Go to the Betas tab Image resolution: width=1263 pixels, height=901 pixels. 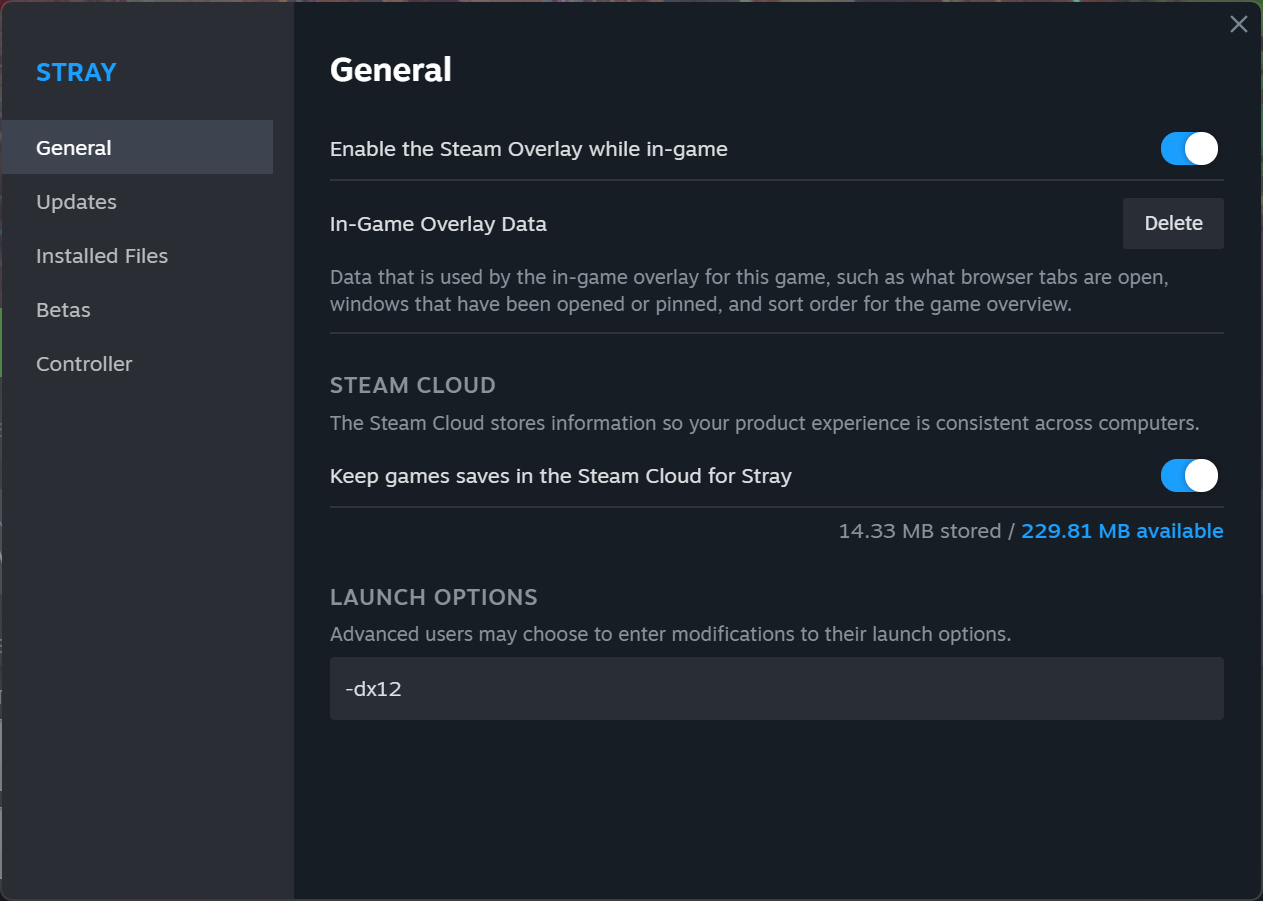tap(63, 310)
